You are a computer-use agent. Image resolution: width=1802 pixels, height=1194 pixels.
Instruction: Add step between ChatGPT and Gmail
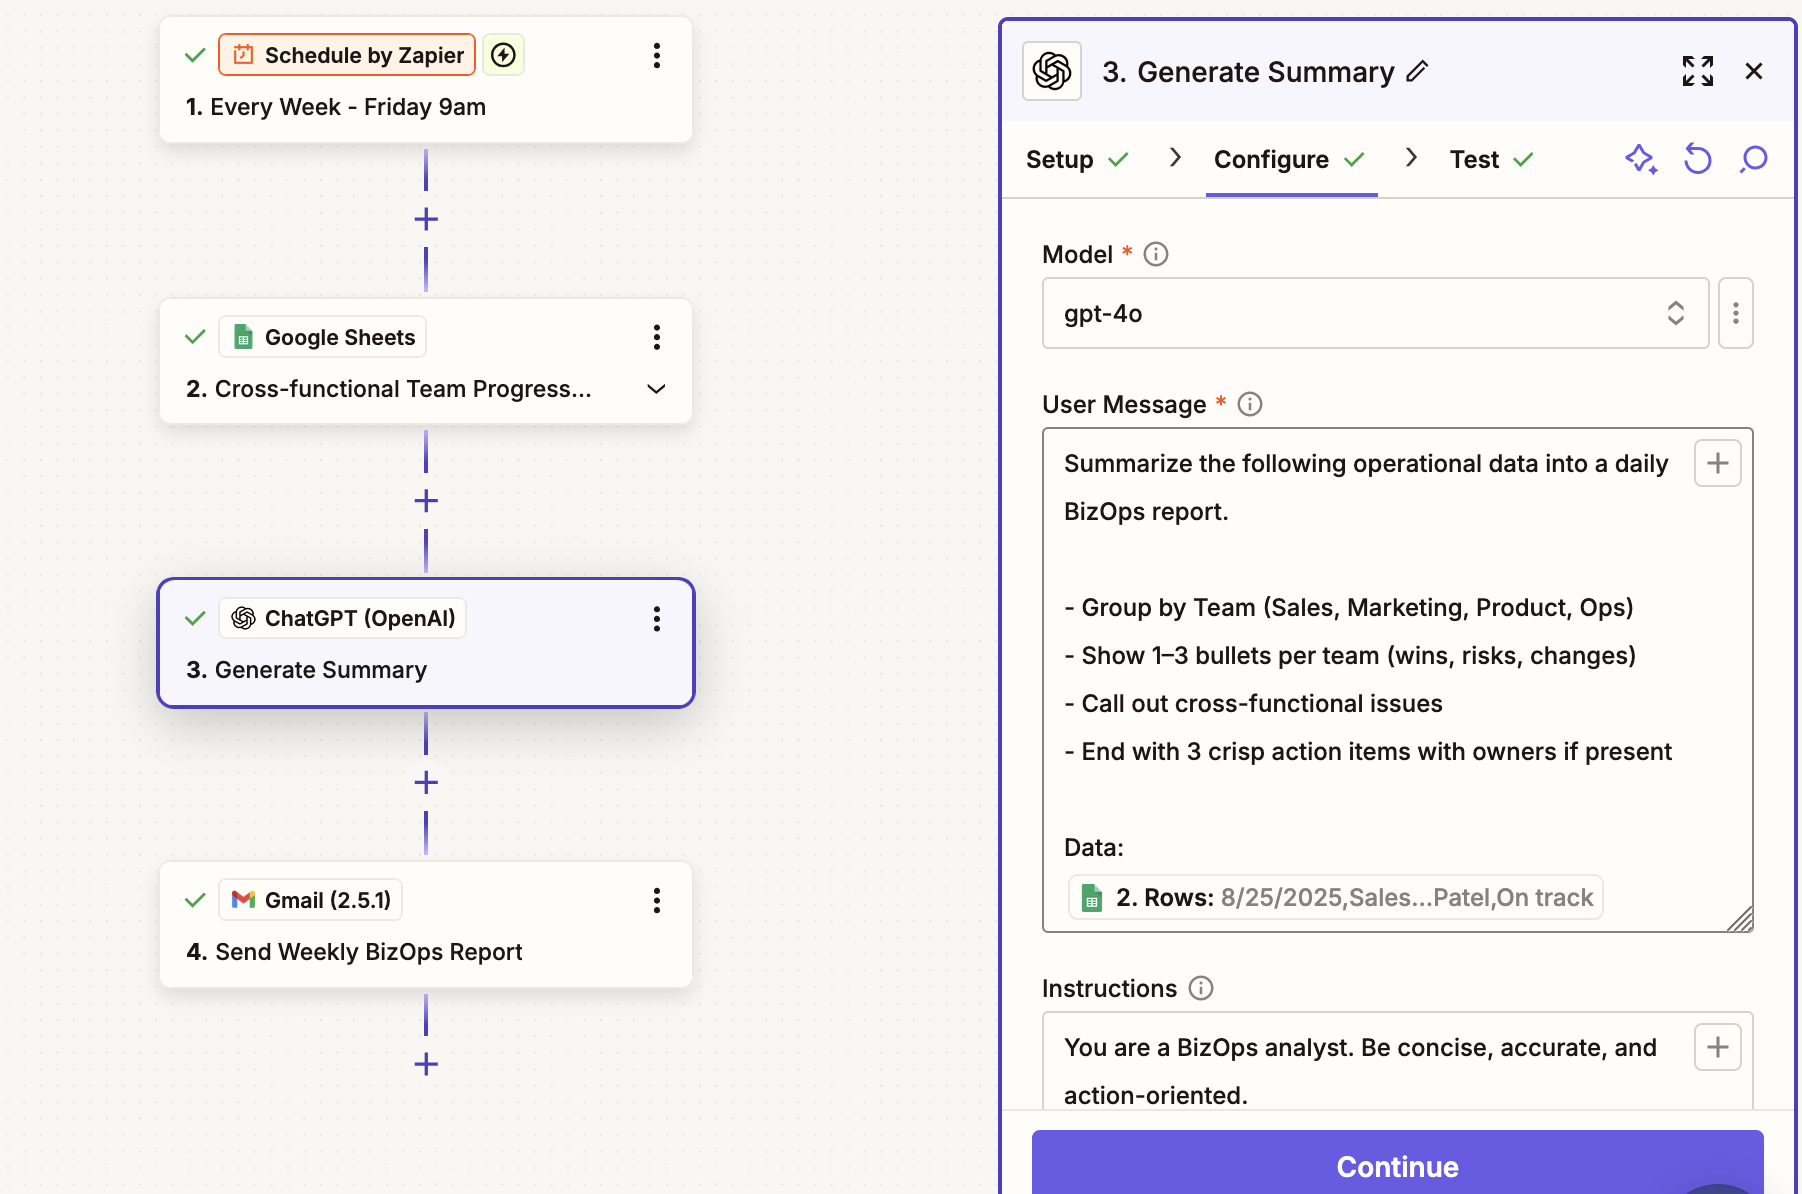click(426, 782)
